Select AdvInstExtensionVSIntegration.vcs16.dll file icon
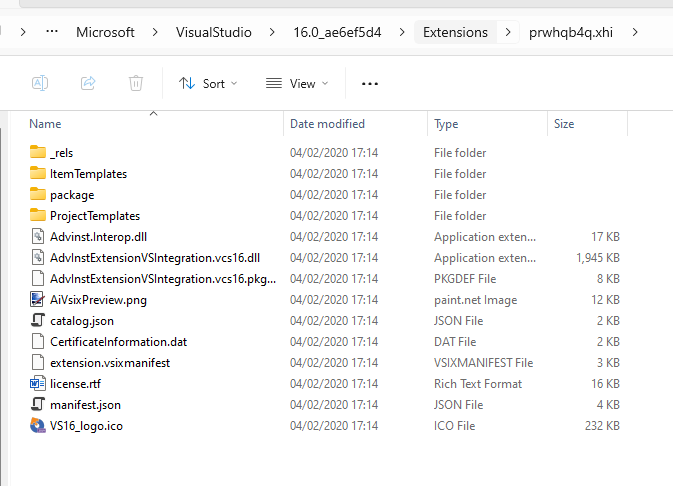Viewport: 673px width, 486px height. pos(38,257)
